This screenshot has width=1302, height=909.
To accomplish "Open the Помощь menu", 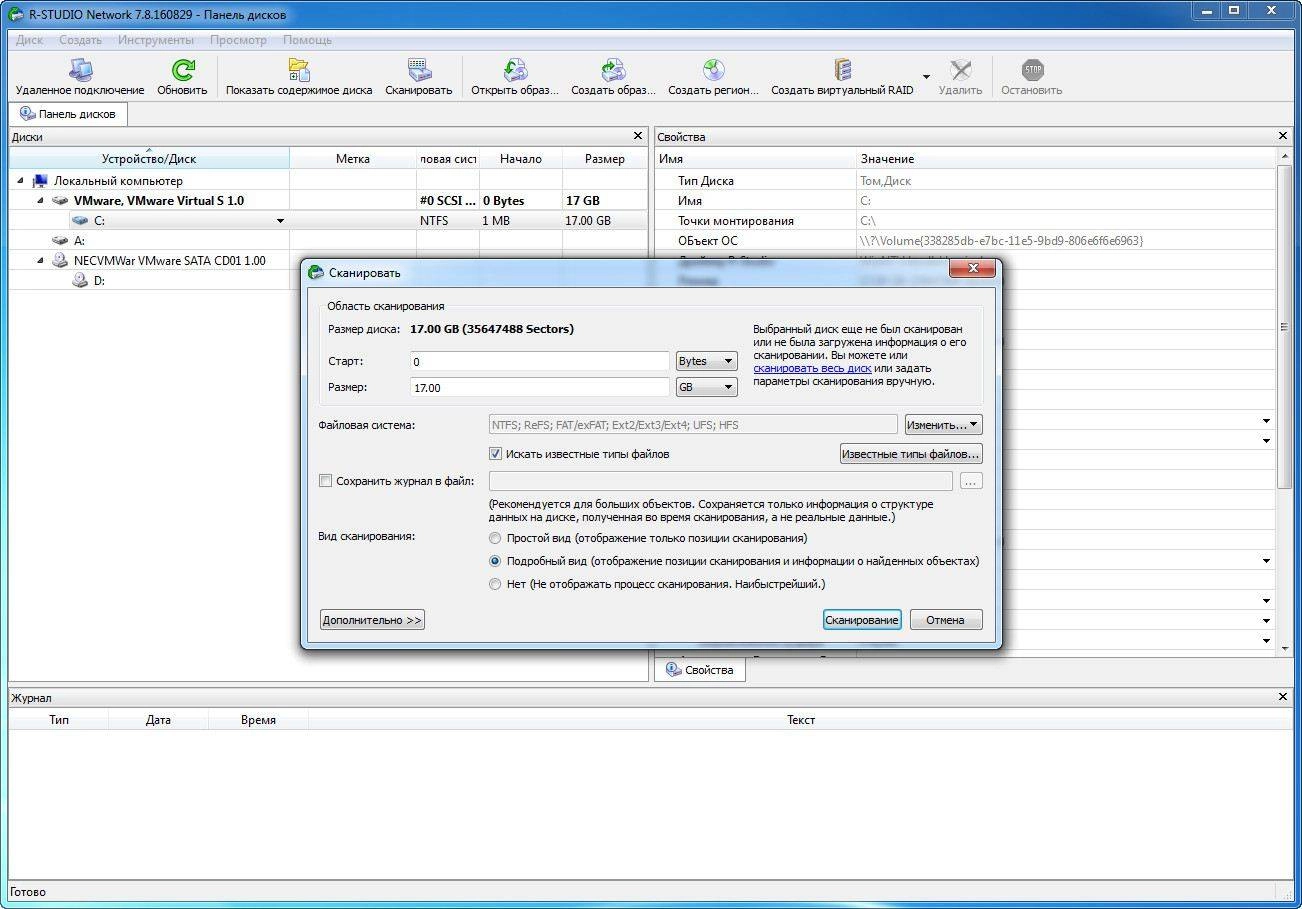I will pyautogui.click(x=307, y=40).
